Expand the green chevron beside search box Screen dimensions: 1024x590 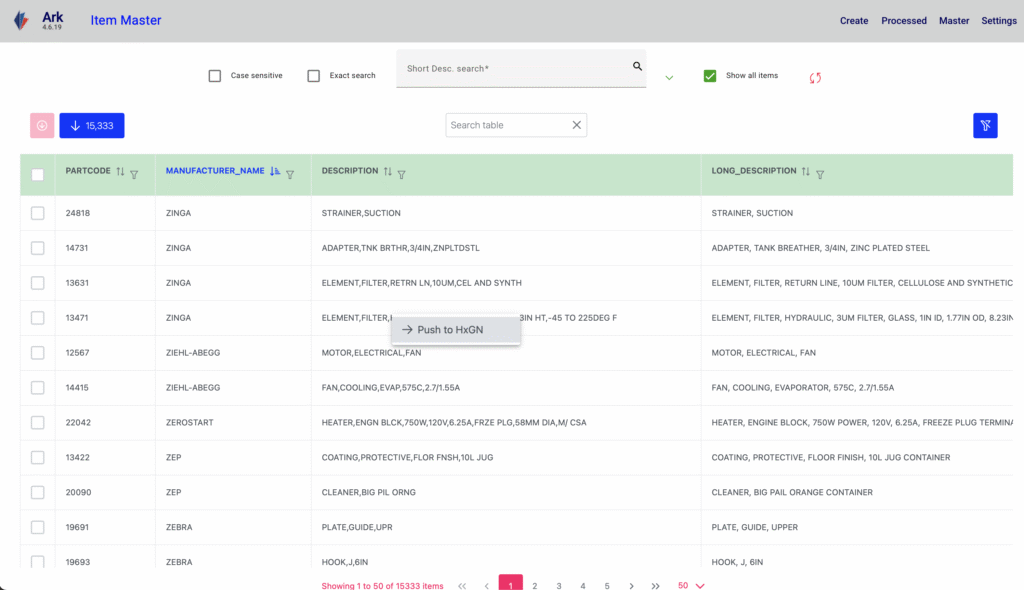pyautogui.click(x=669, y=78)
